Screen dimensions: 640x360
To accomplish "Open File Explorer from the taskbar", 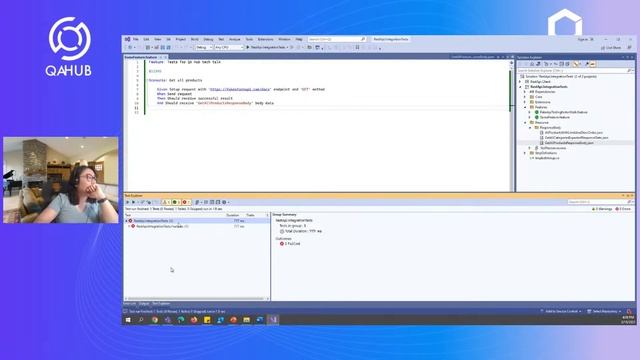I will 247,320.
